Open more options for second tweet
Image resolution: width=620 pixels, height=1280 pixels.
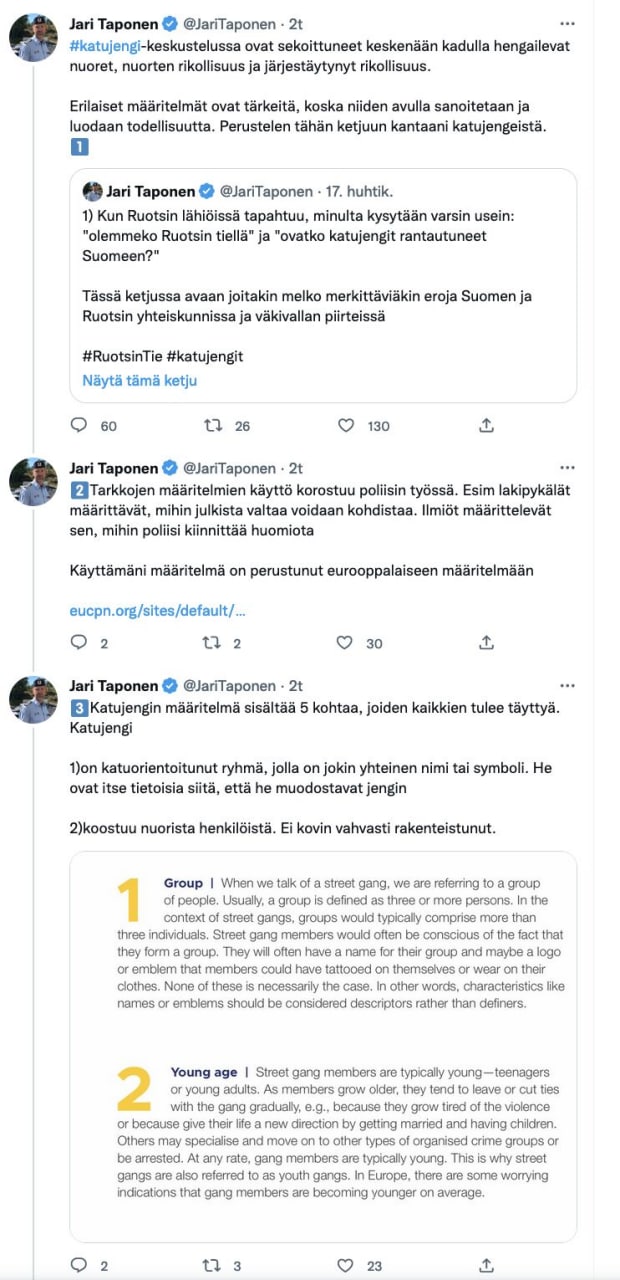coord(568,468)
